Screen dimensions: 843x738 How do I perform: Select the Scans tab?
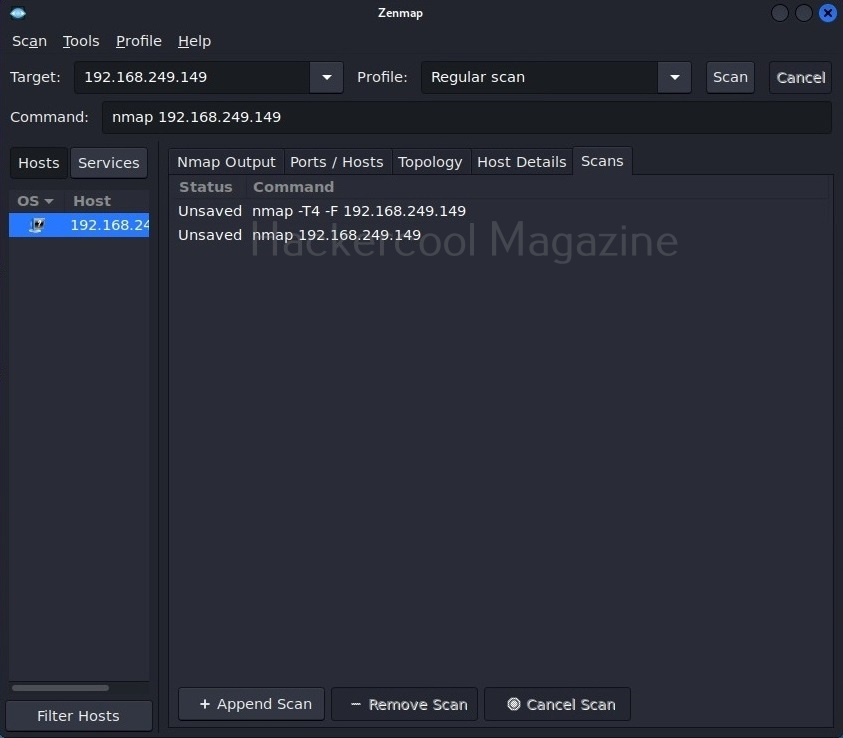click(602, 161)
